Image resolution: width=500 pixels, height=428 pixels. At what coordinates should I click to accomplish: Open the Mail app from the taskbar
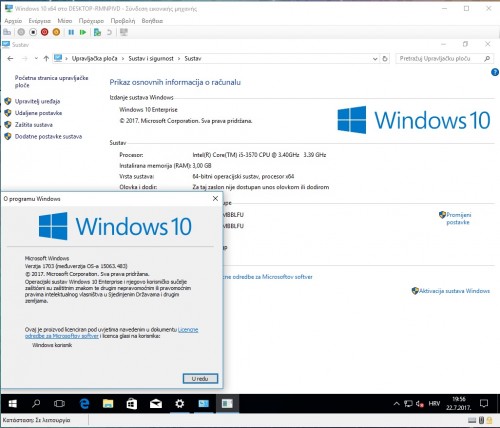(156, 404)
